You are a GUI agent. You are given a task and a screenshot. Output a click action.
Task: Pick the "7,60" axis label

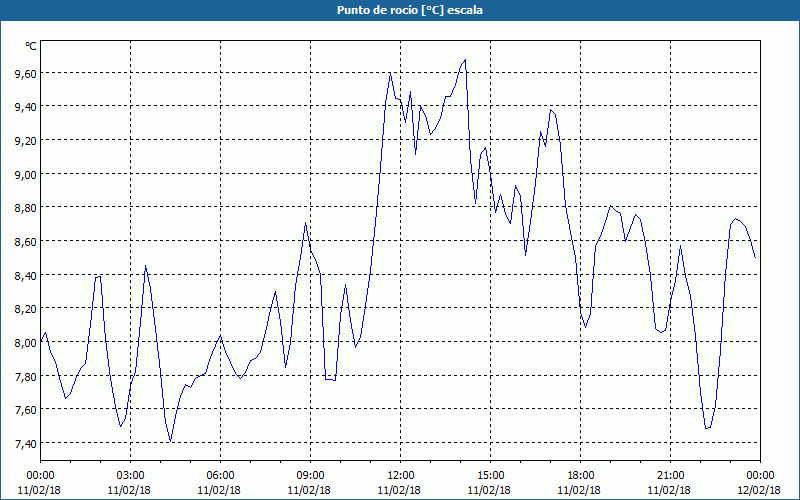click(26, 410)
